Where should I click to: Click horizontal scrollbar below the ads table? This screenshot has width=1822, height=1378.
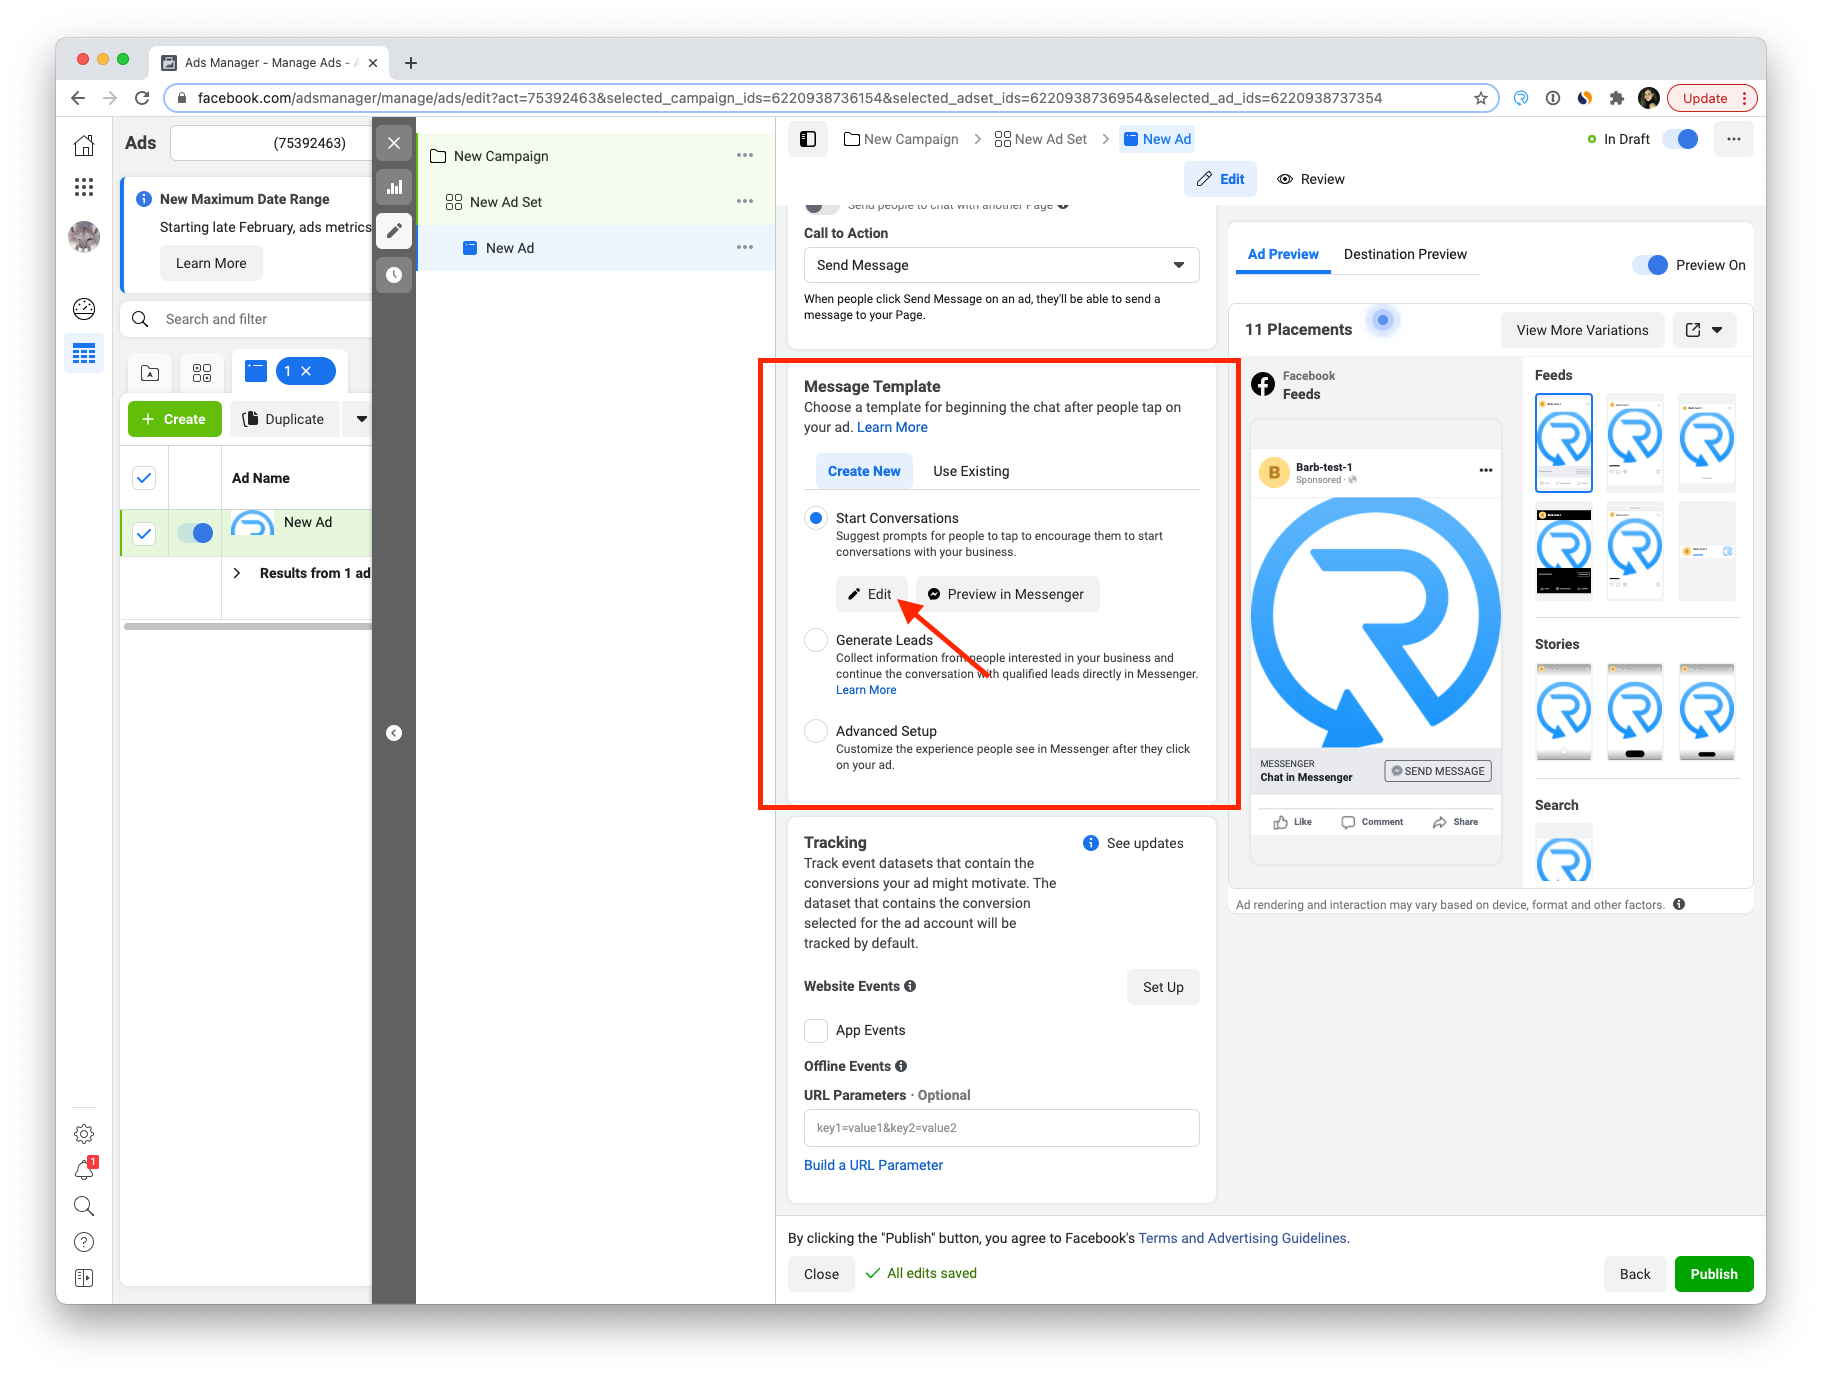click(247, 626)
